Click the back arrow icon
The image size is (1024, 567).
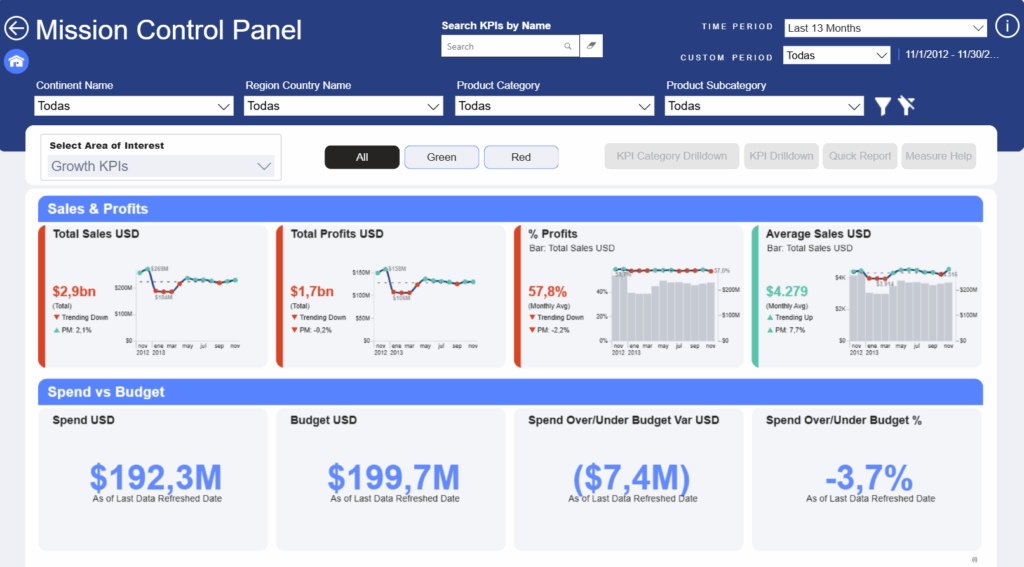[x=17, y=29]
